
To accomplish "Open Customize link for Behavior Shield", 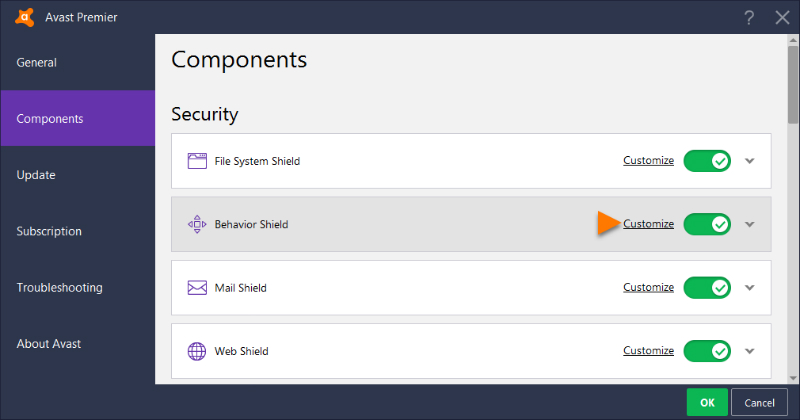I will click(648, 224).
